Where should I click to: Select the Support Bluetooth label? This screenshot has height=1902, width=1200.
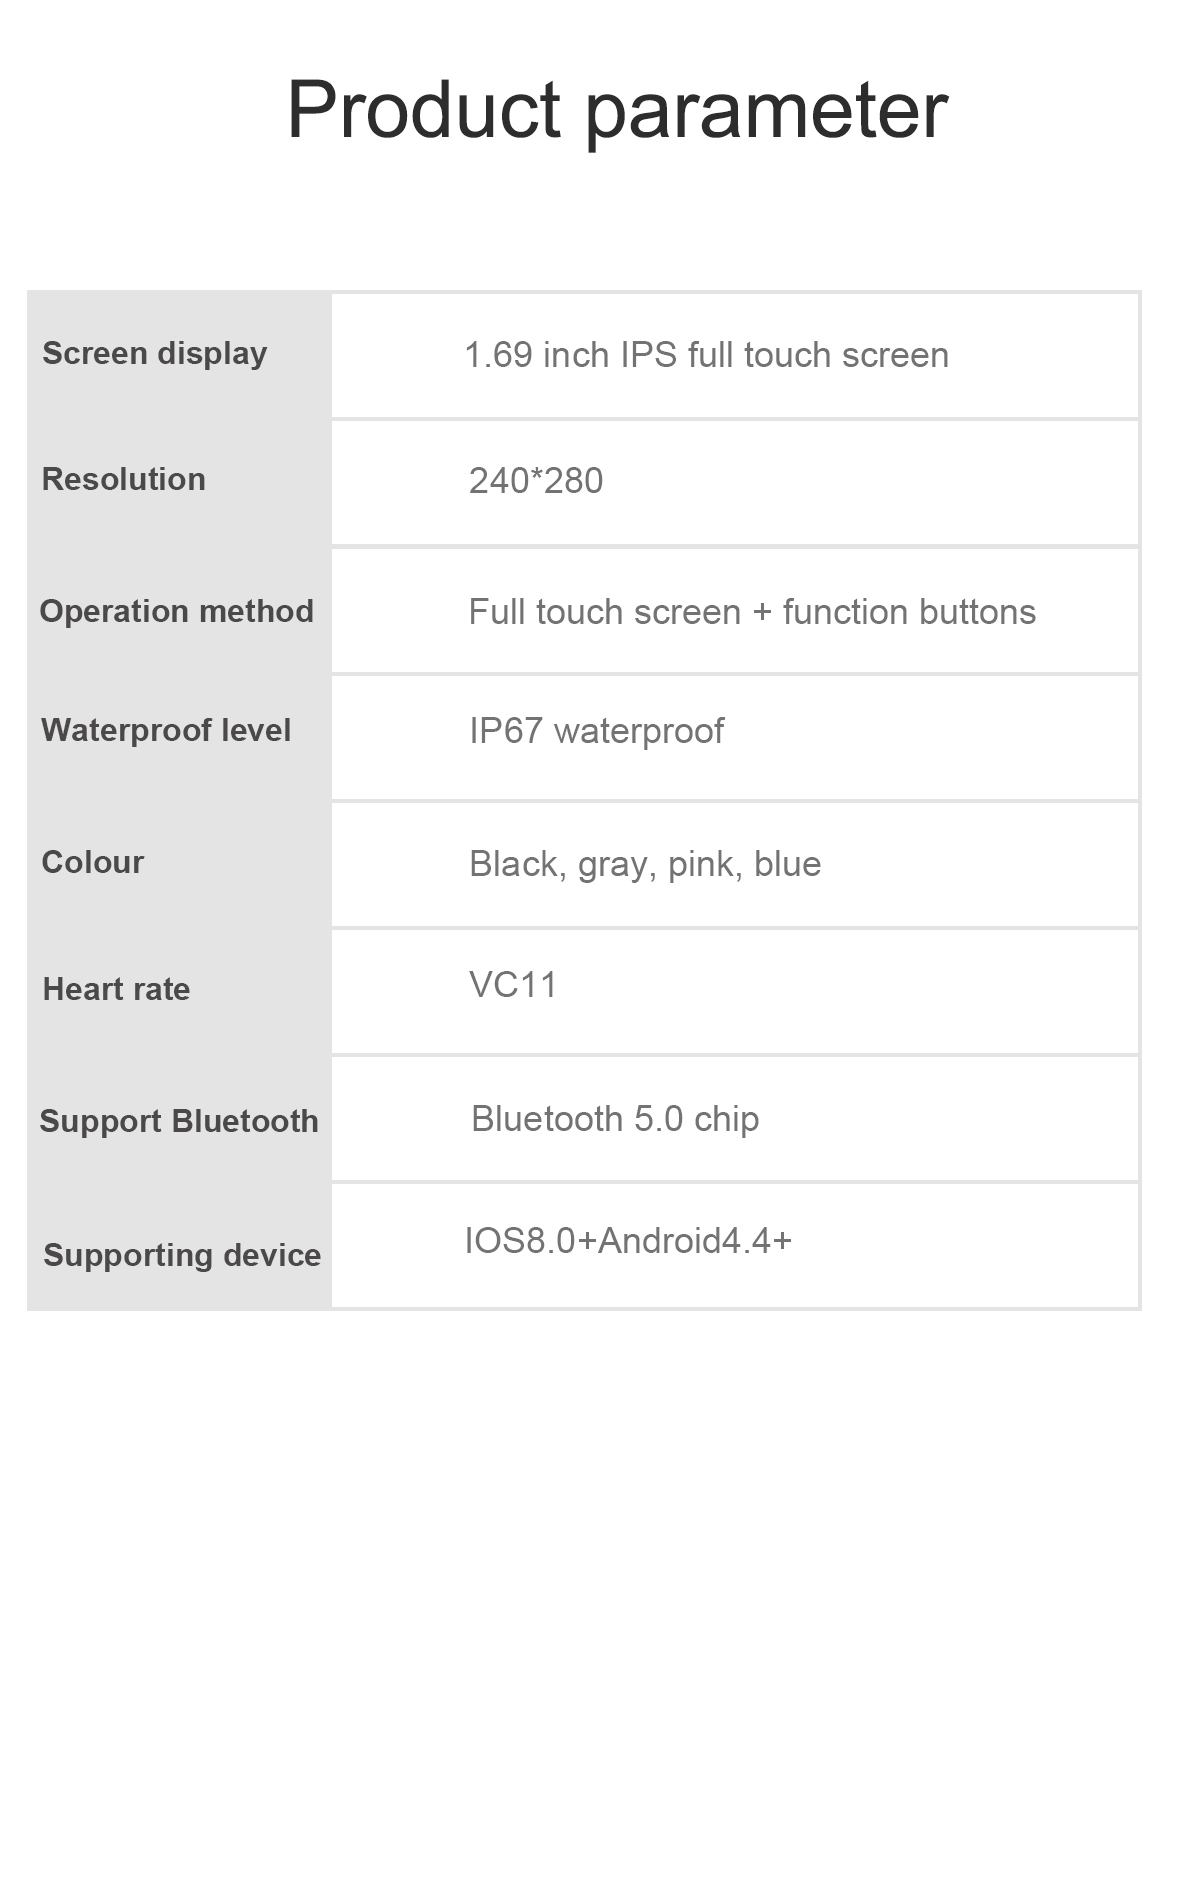179,1121
